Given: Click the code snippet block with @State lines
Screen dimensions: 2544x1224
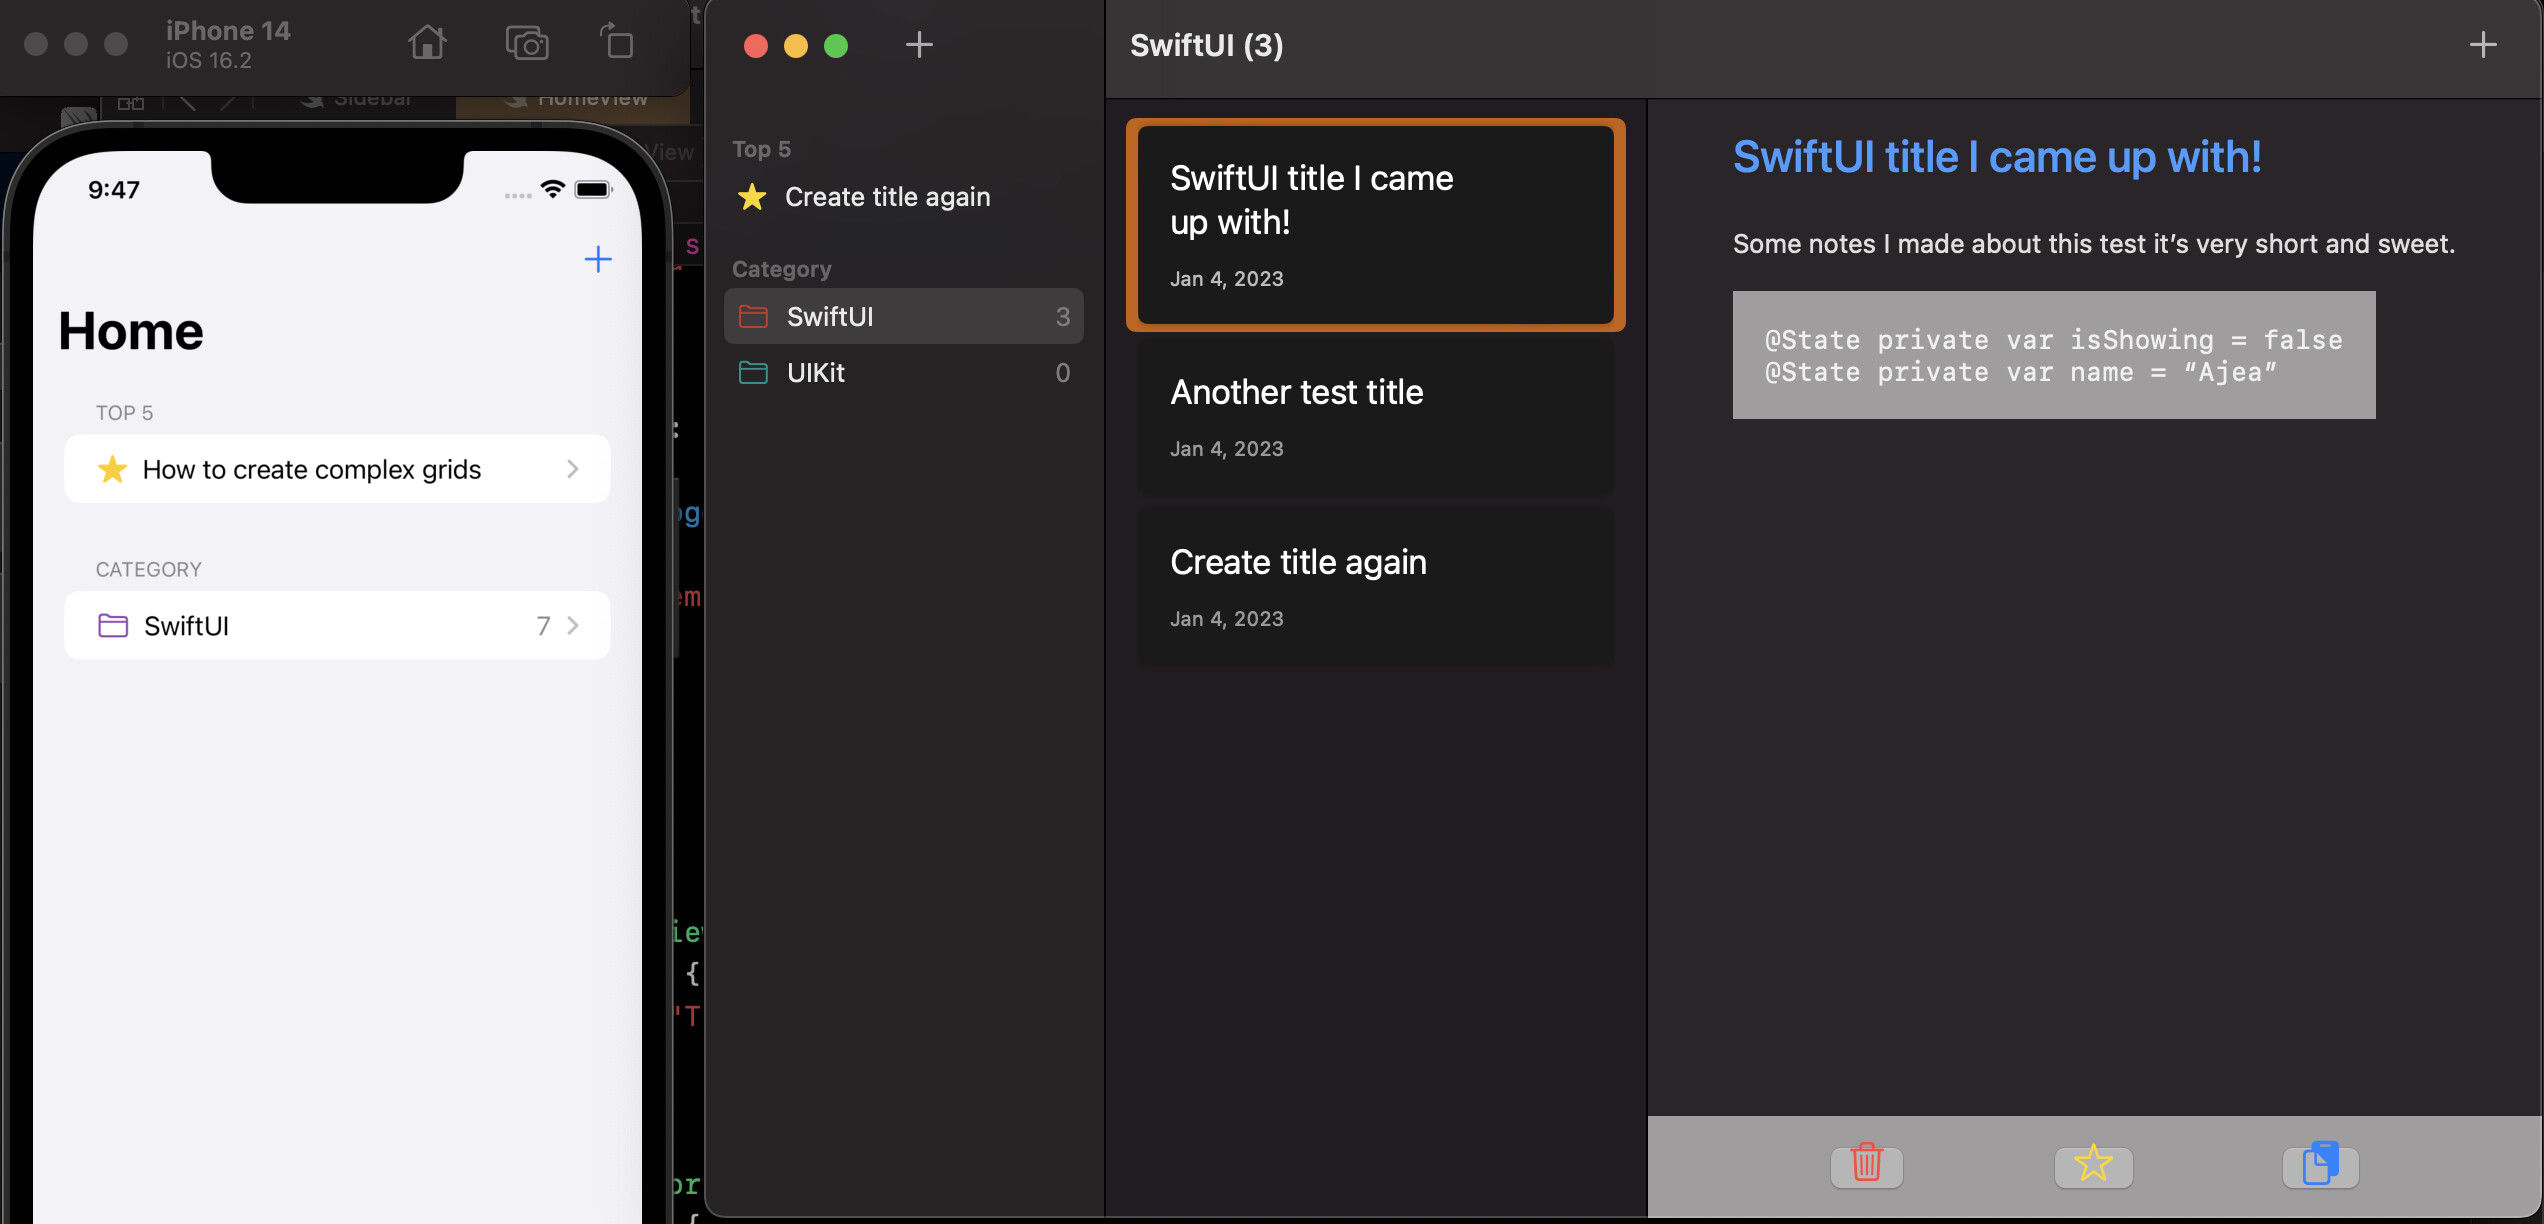Looking at the screenshot, I should [2054, 355].
